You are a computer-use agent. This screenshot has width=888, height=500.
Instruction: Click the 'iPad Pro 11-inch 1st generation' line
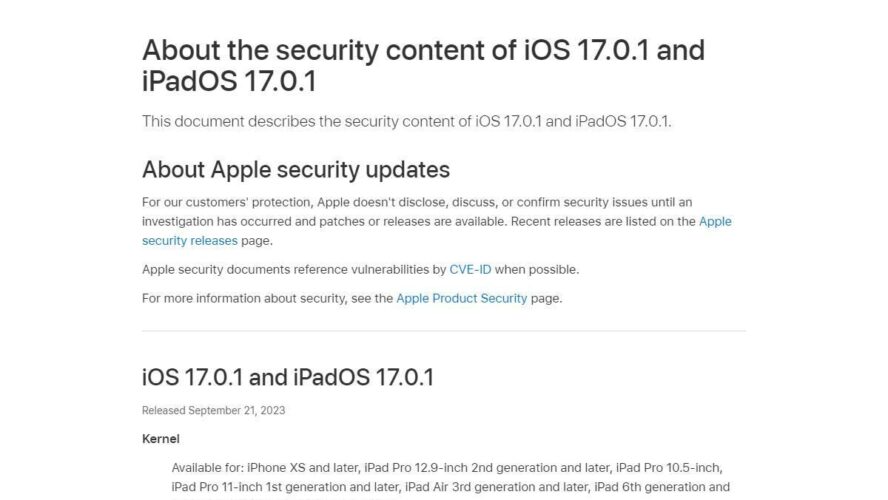[x=451, y=487]
